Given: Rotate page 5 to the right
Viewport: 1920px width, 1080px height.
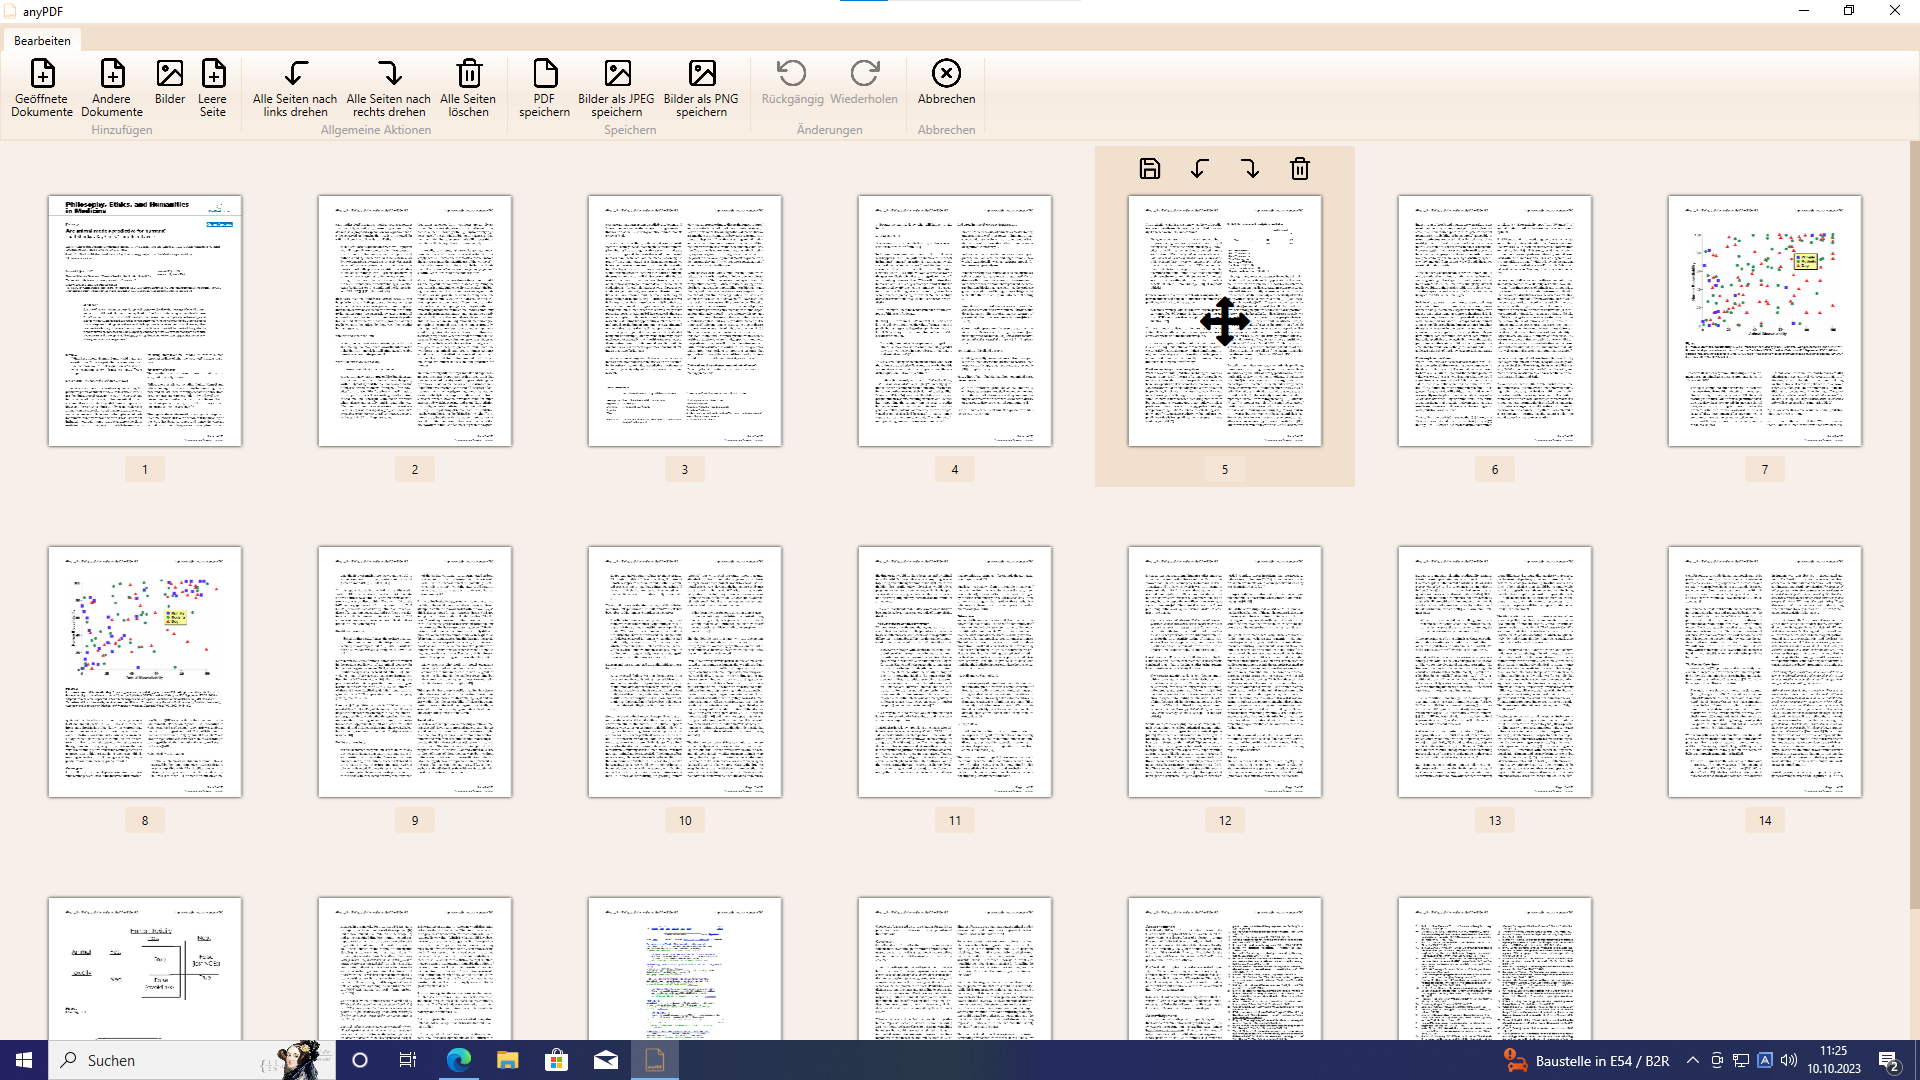Looking at the screenshot, I should pos(1250,169).
